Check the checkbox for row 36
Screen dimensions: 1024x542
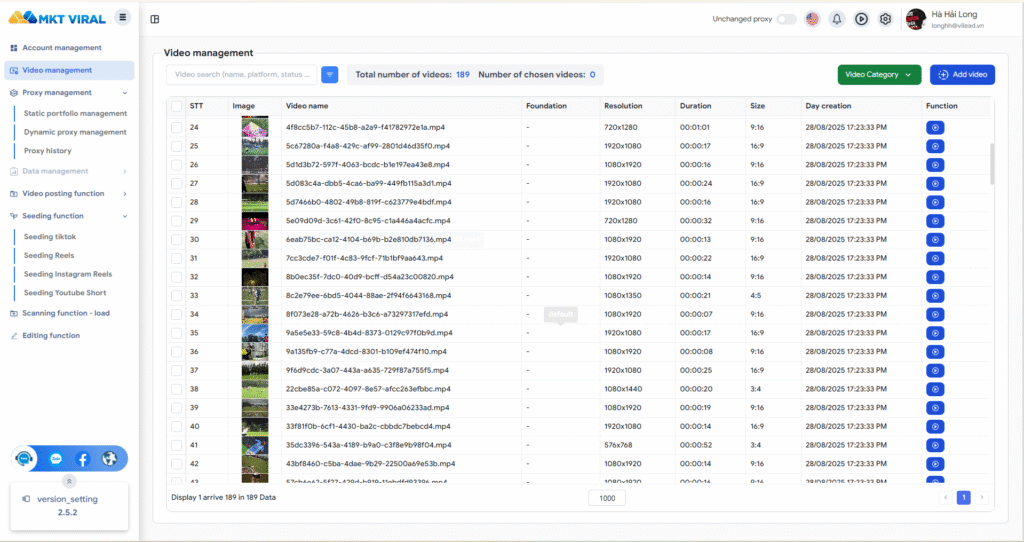(x=176, y=351)
